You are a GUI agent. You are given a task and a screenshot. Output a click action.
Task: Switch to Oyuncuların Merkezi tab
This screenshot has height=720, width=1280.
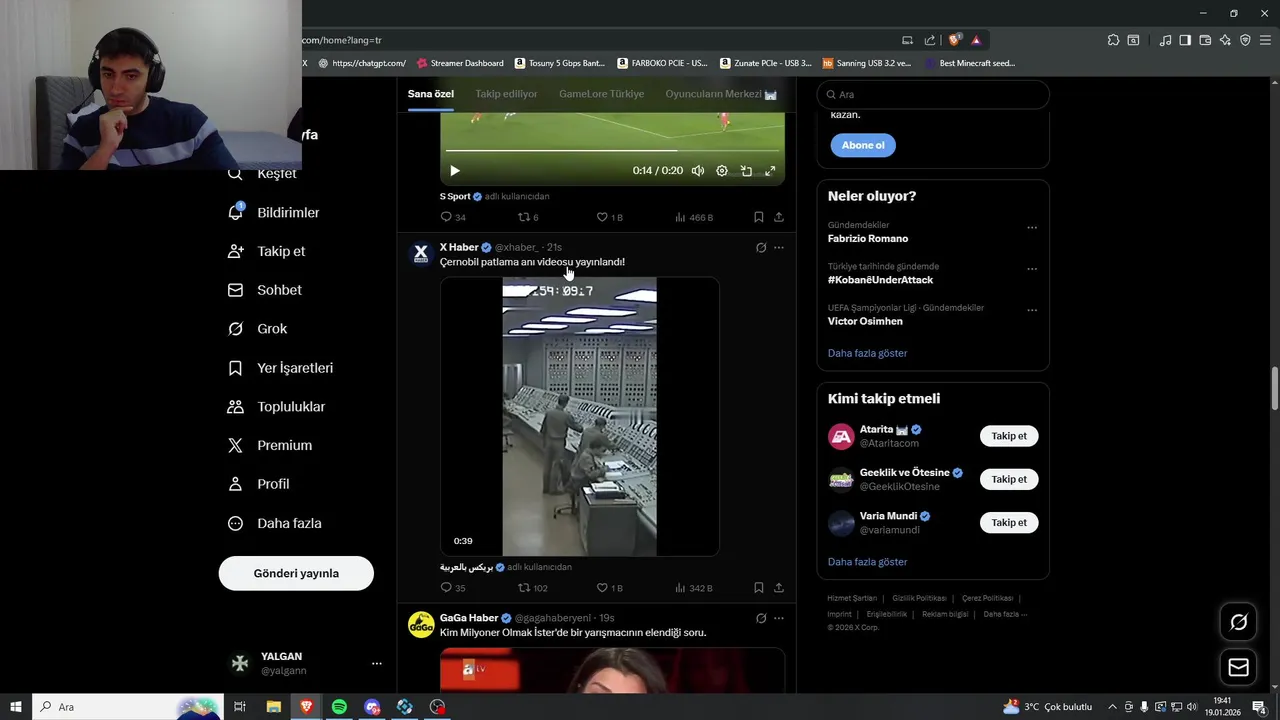[x=721, y=94]
